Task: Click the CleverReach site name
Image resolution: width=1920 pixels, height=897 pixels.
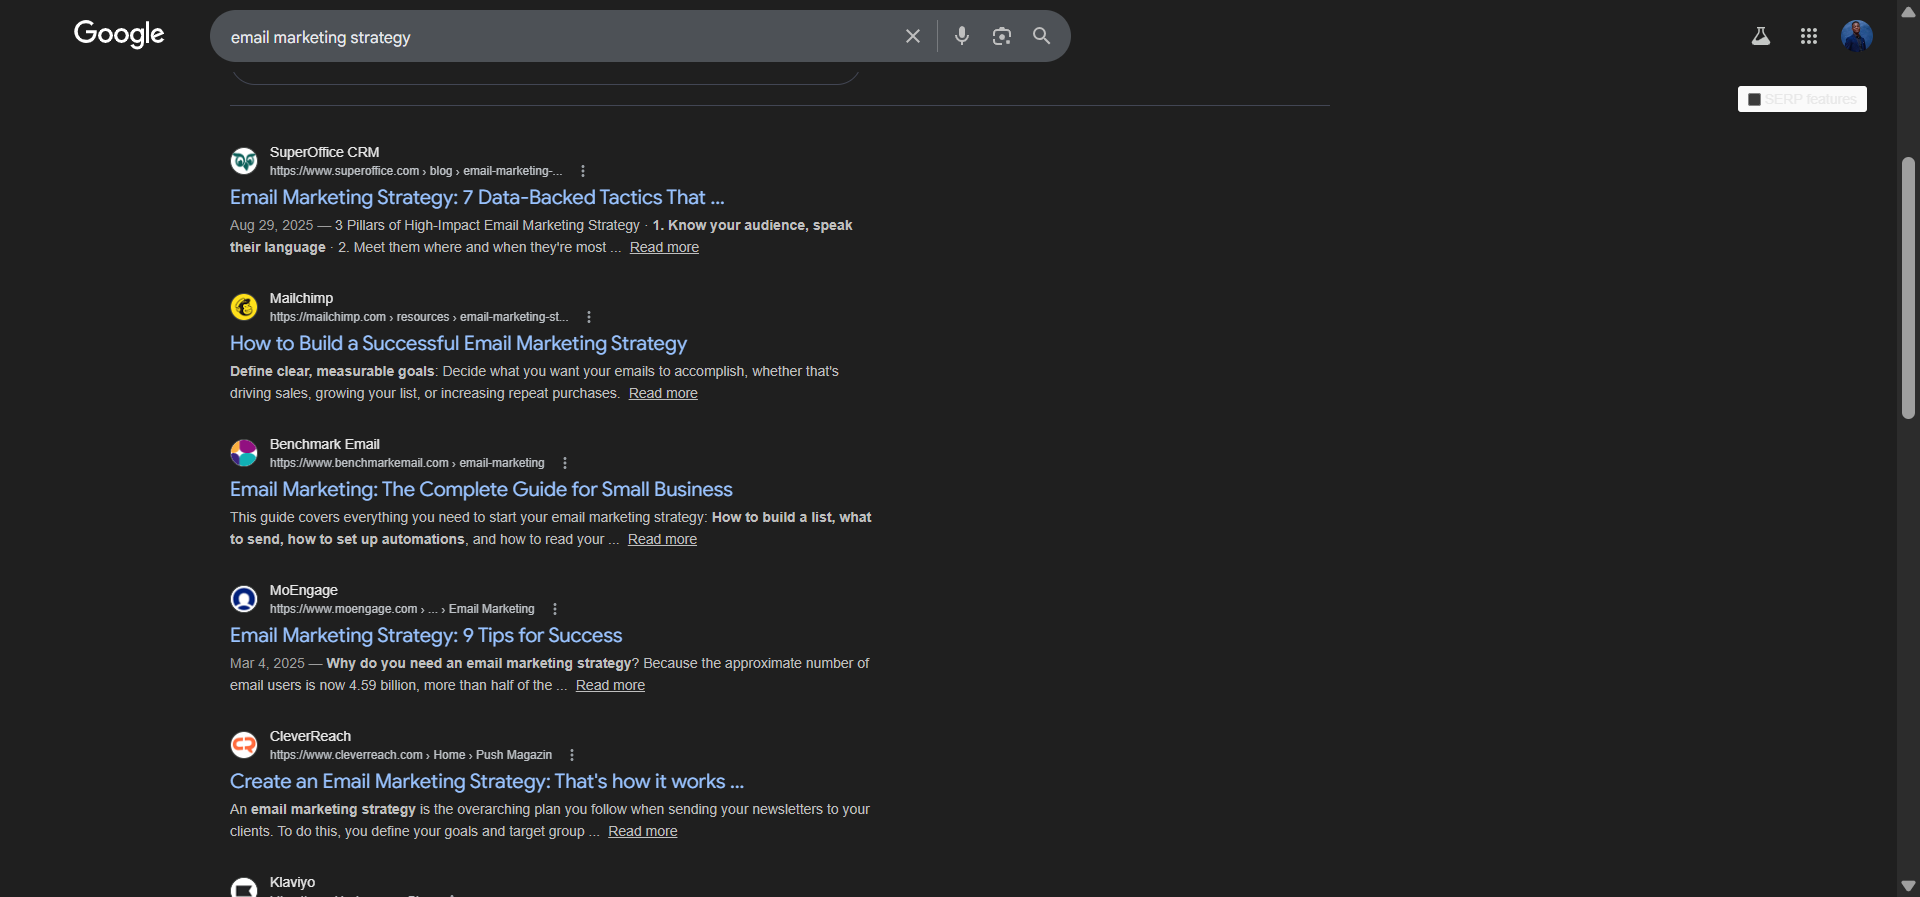Action: pyautogui.click(x=310, y=736)
